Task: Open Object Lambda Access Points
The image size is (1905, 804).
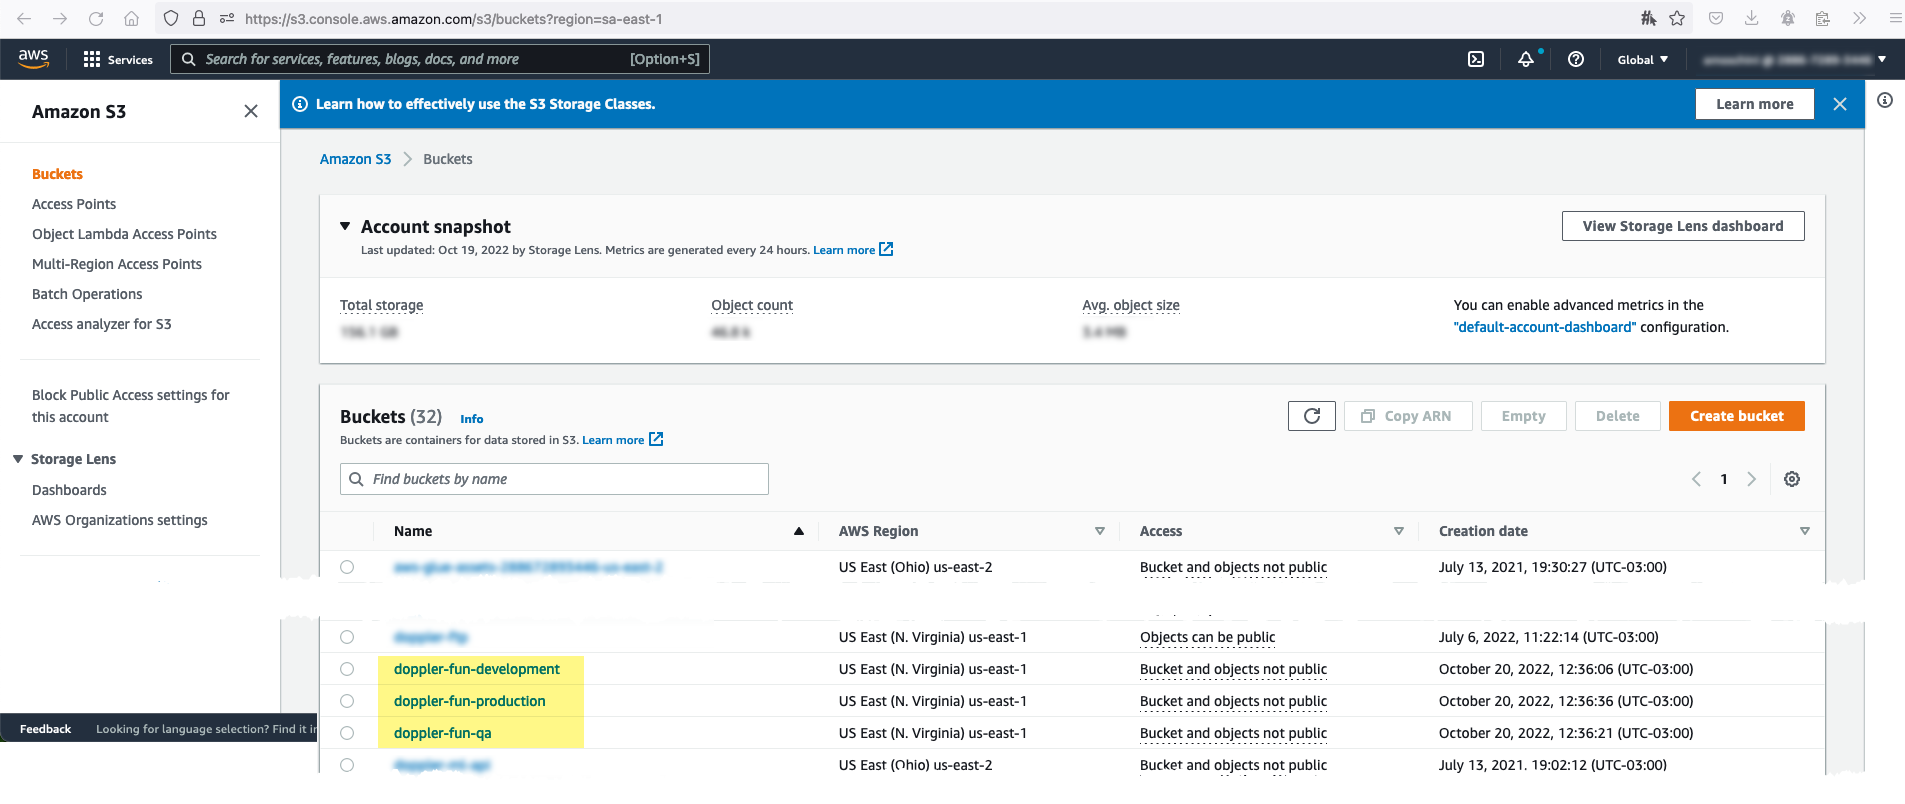Action: pyautogui.click(x=124, y=234)
